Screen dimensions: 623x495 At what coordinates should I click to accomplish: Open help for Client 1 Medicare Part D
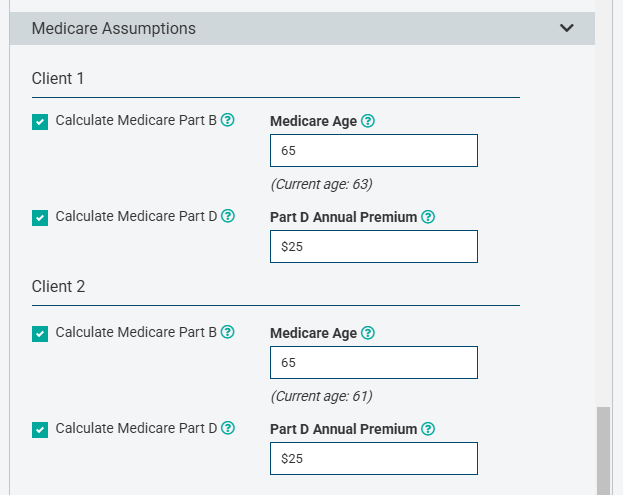[228, 216]
